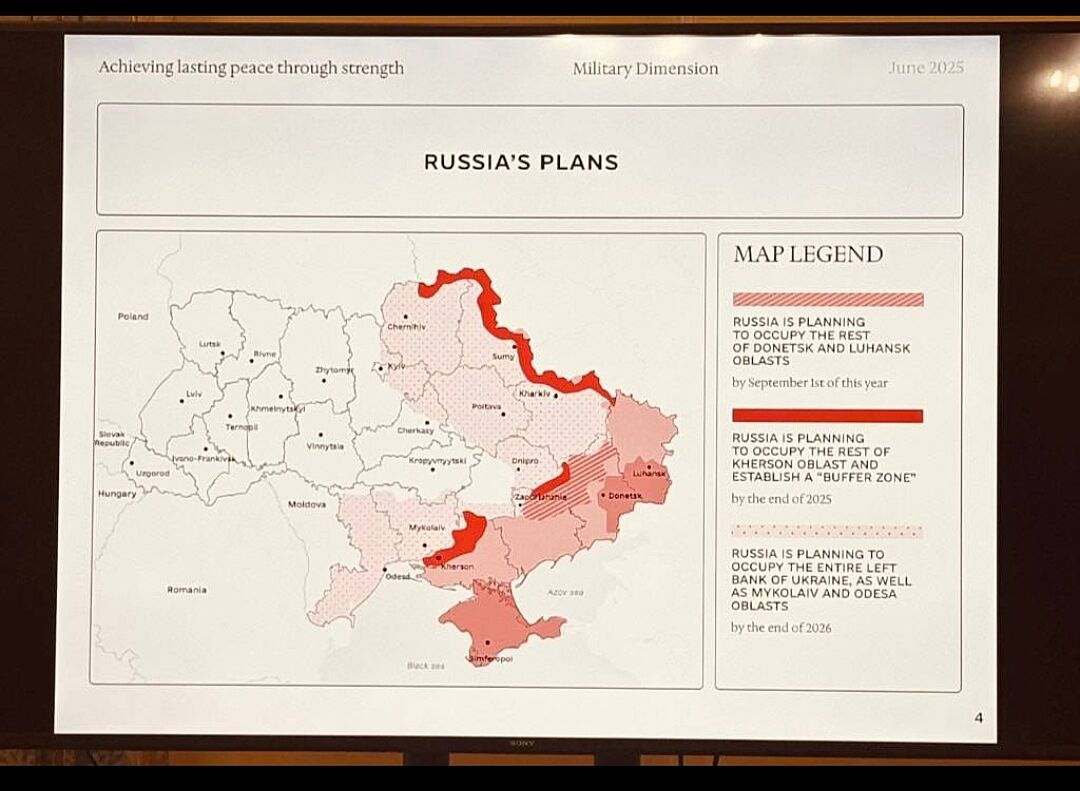The width and height of the screenshot is (1080, 791).
Task: Select the dotted pink legend swatch
Action: [x=827, y=532]
